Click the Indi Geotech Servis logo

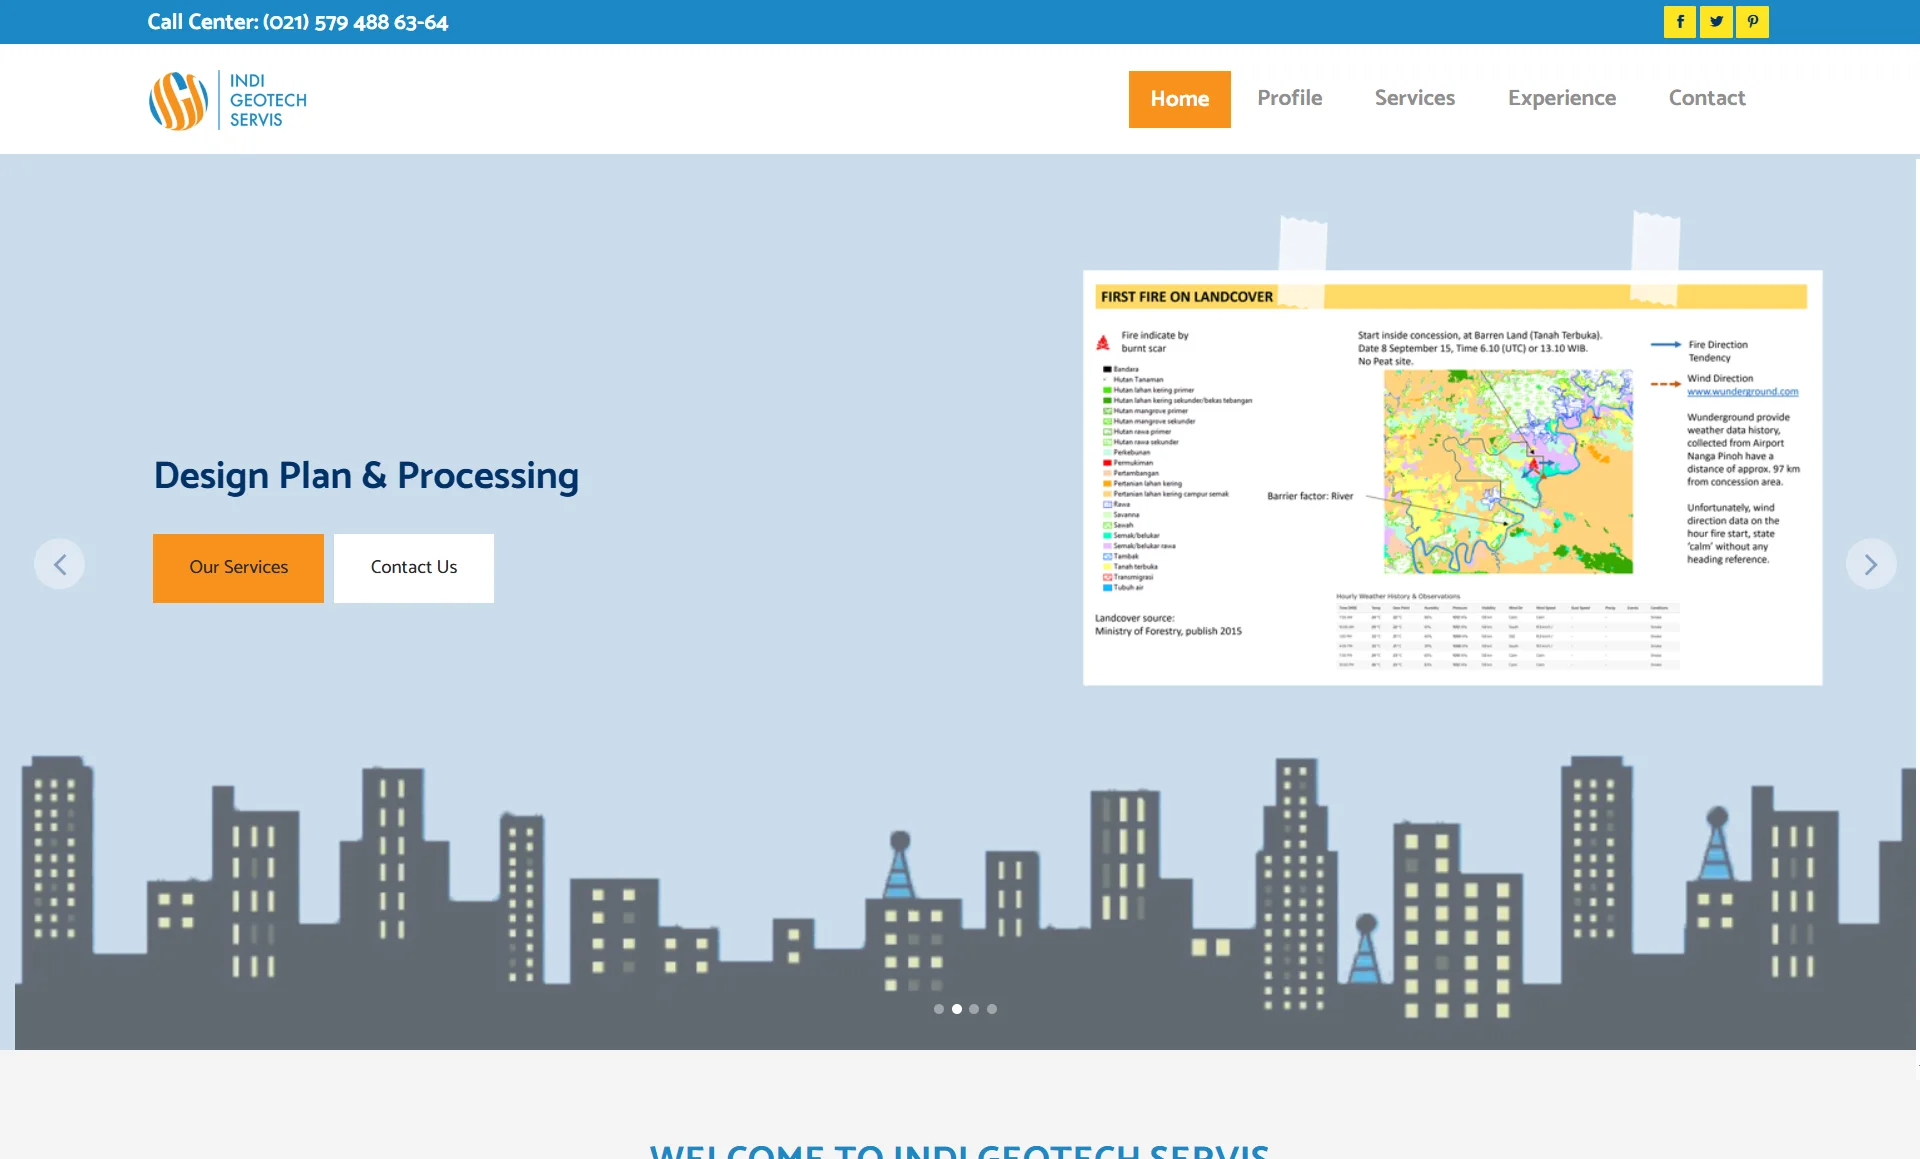(228, 100)
